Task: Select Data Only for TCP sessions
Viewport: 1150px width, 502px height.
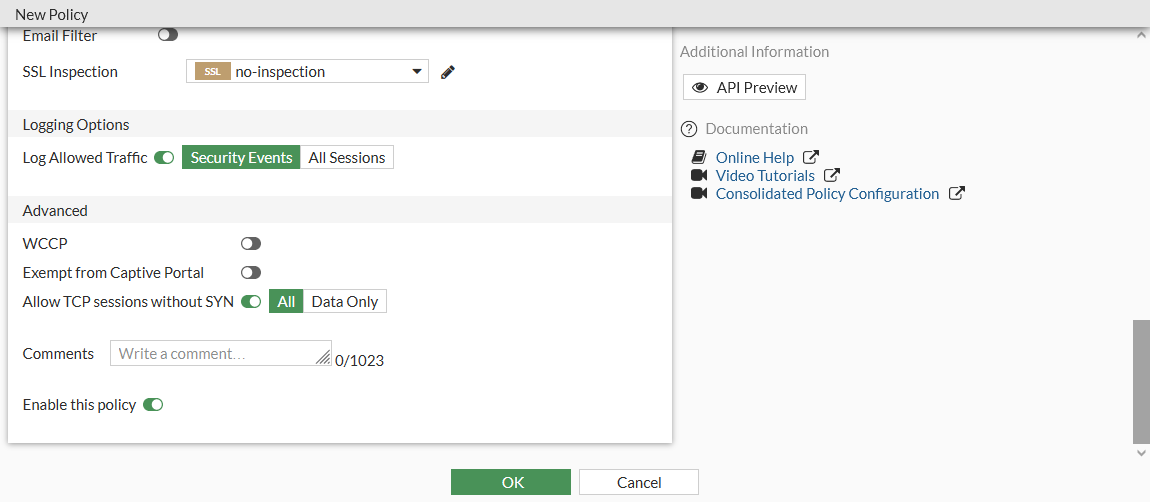Action: pos(345,302)
